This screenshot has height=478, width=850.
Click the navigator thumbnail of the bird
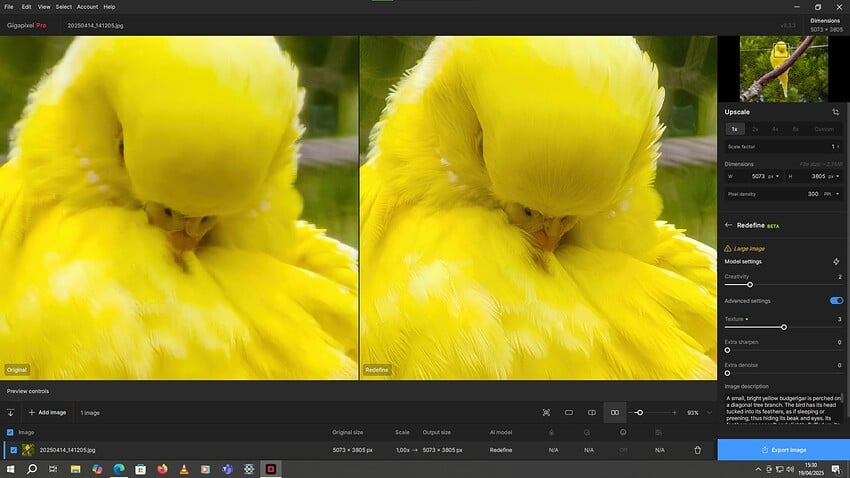pos(784,69)
